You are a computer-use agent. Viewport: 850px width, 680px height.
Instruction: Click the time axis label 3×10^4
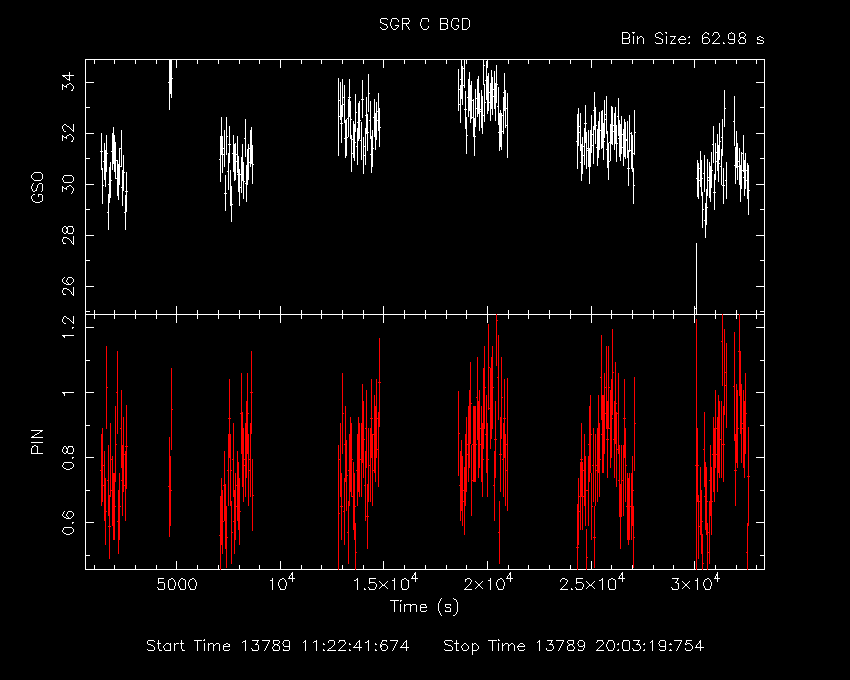tap(694, 583)
